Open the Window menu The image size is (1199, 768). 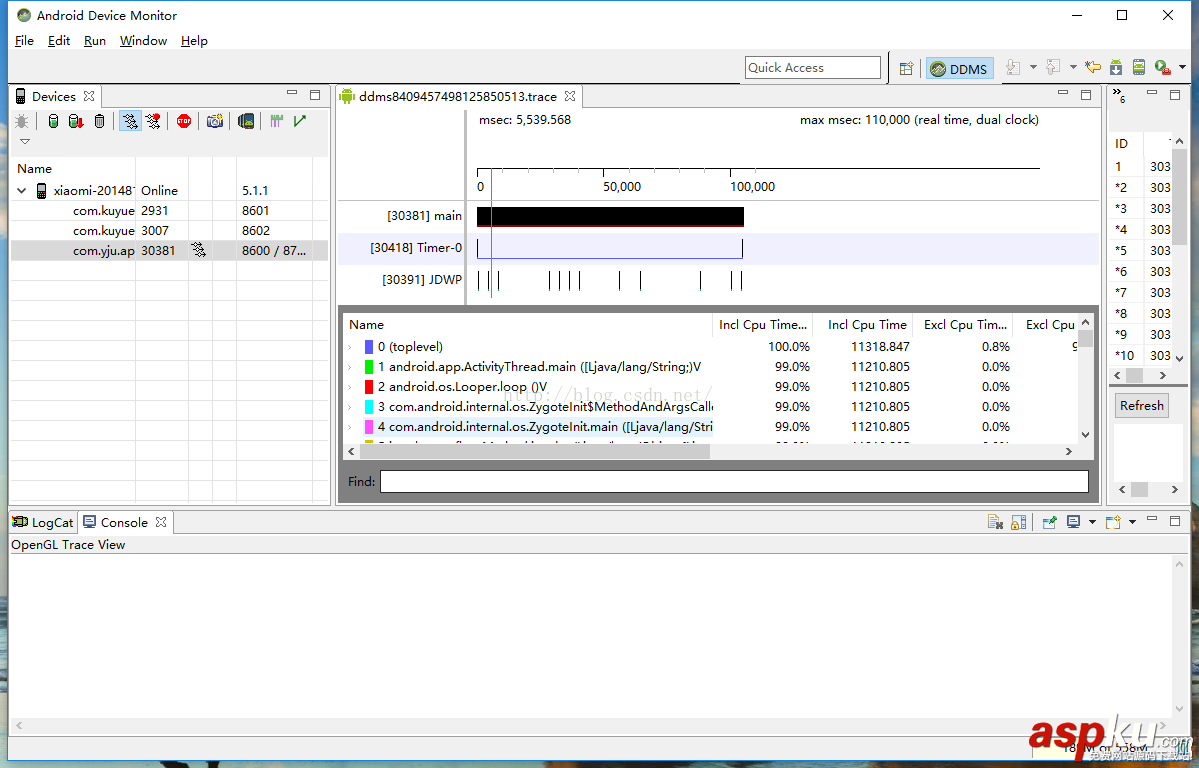coord(143,41)
